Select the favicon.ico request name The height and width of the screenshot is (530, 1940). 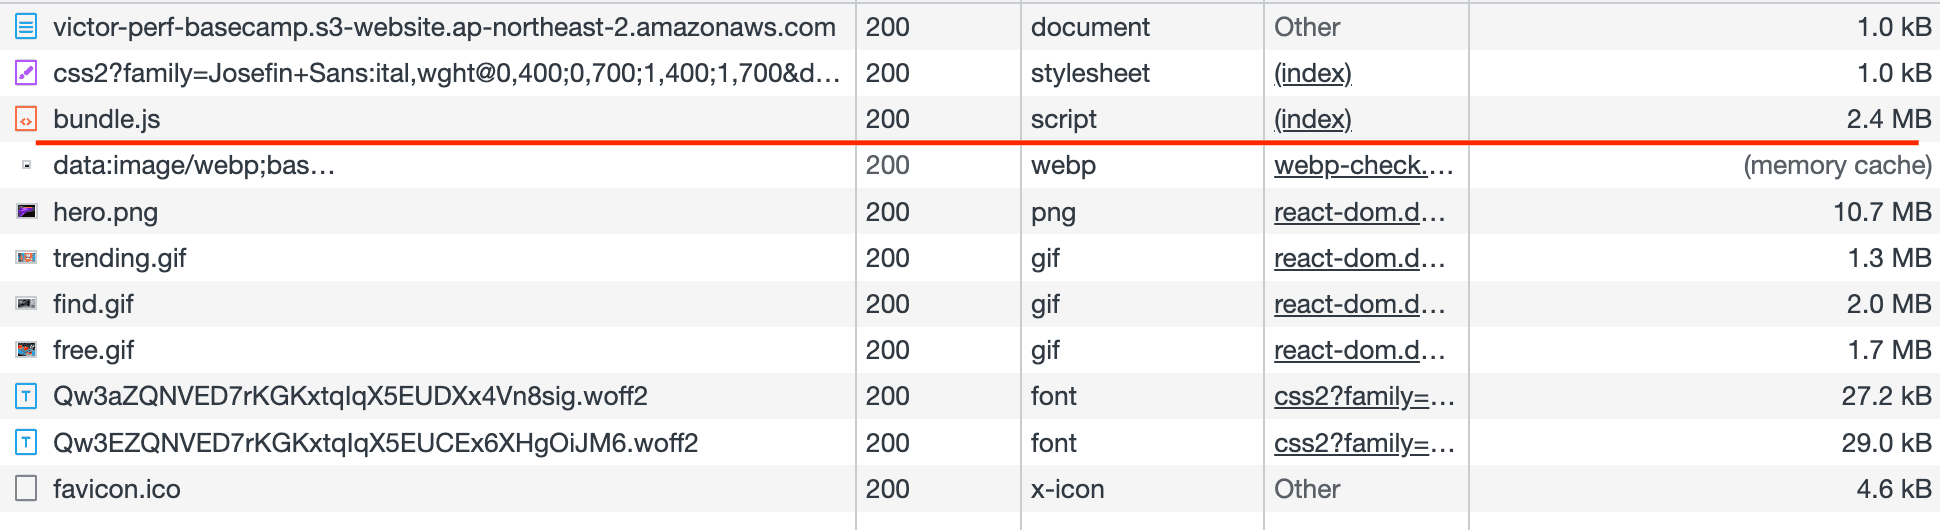click(116, 489)
